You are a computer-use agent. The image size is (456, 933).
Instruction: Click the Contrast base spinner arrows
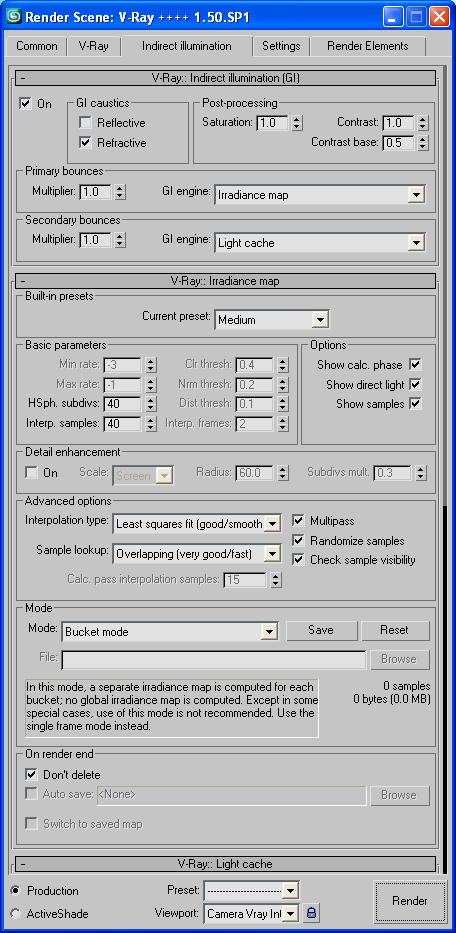[x=423, y=143]
